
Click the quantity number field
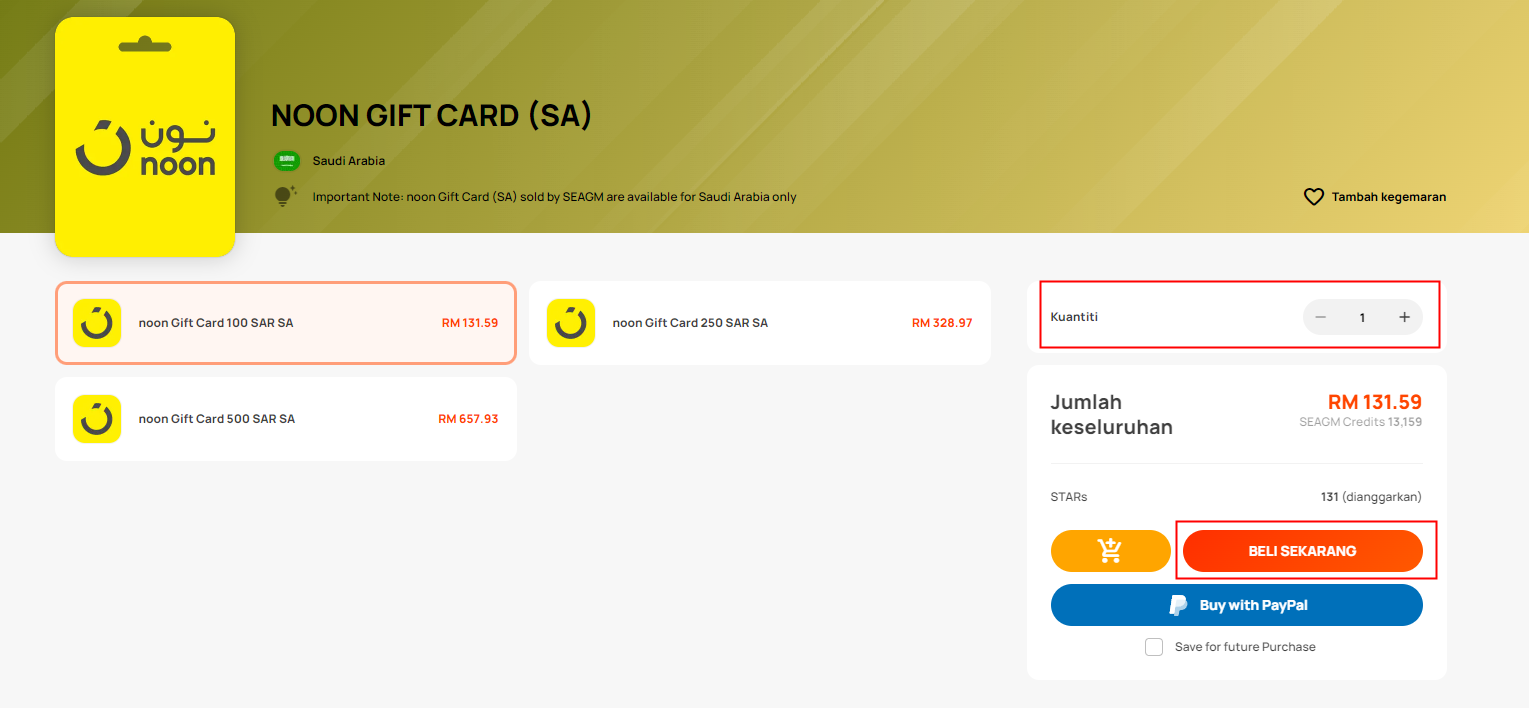pyautogui.click(x=1362, y=317)
